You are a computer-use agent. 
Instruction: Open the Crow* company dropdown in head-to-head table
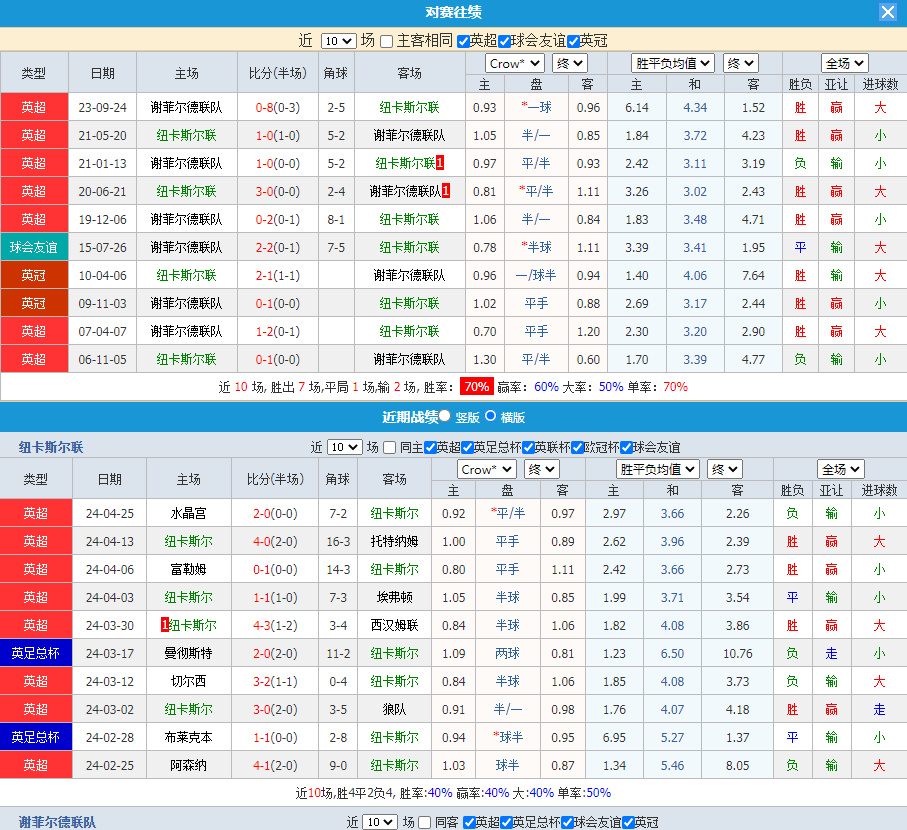click(514, 63)
